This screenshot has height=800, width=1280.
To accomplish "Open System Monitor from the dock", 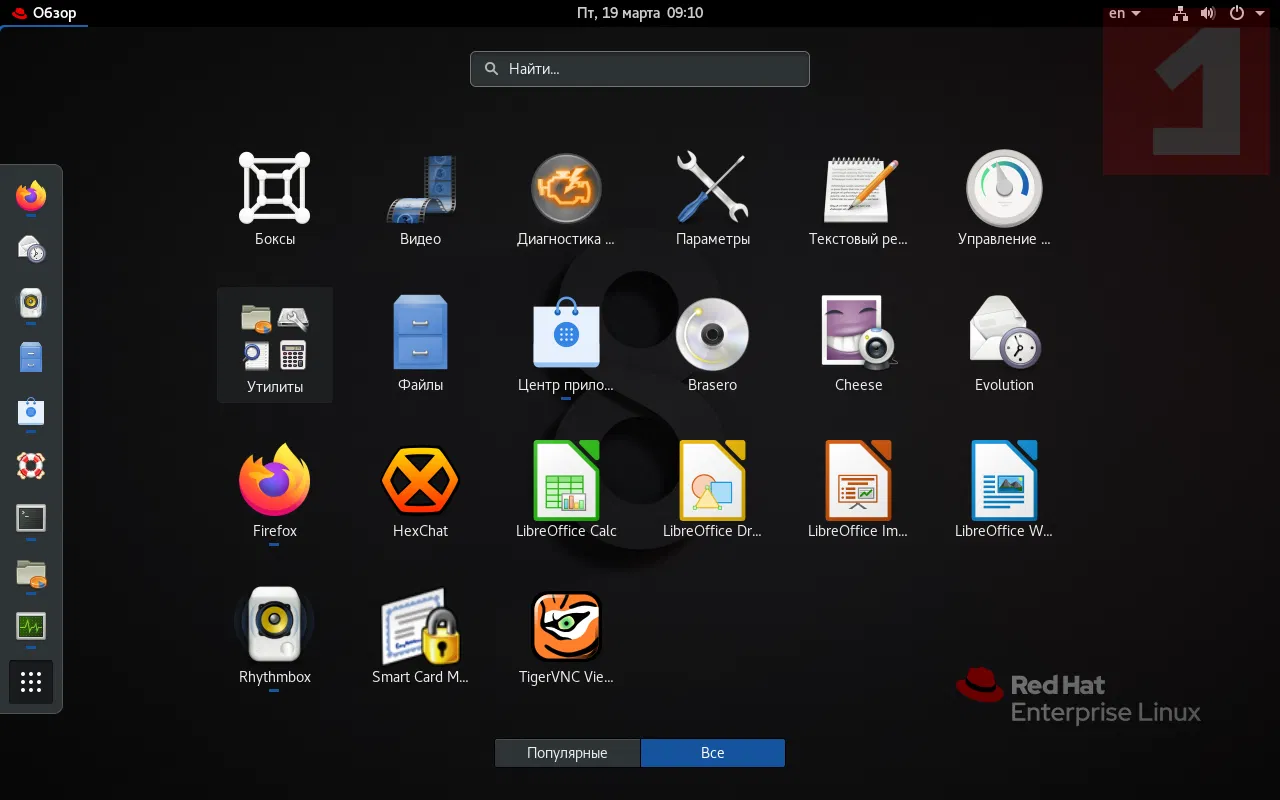I will pyautogui.click(x=31, y=627).
